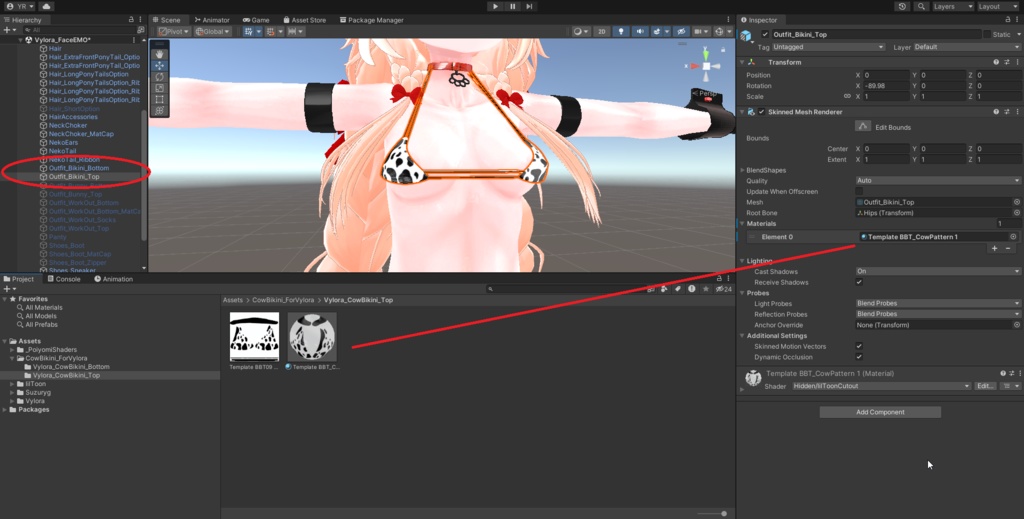Click the Pause button
Viewport: 1024px width, 519px height.
click(x=513, y=7)
